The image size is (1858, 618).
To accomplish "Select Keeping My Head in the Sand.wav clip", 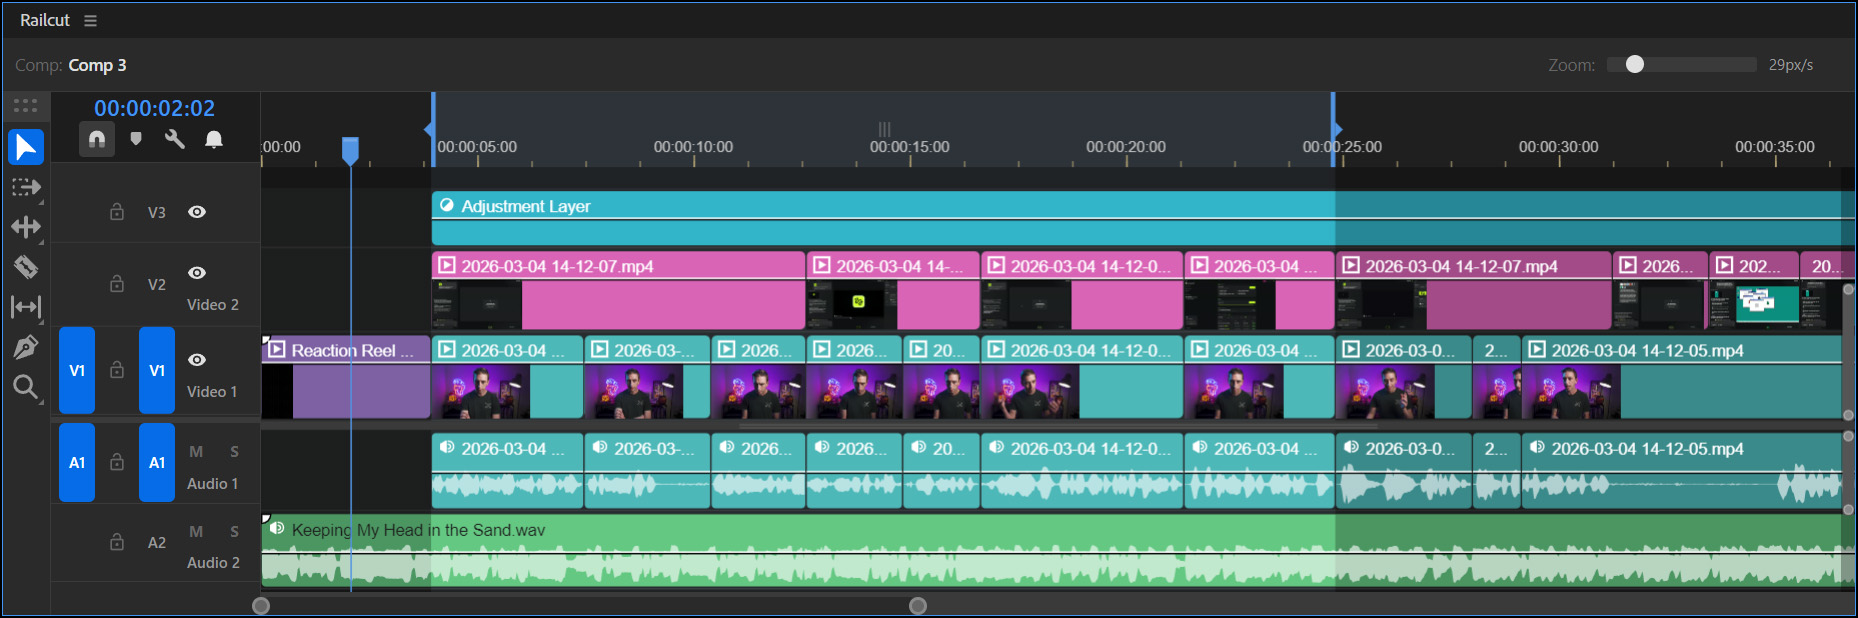I will [x=1058, y=550].
